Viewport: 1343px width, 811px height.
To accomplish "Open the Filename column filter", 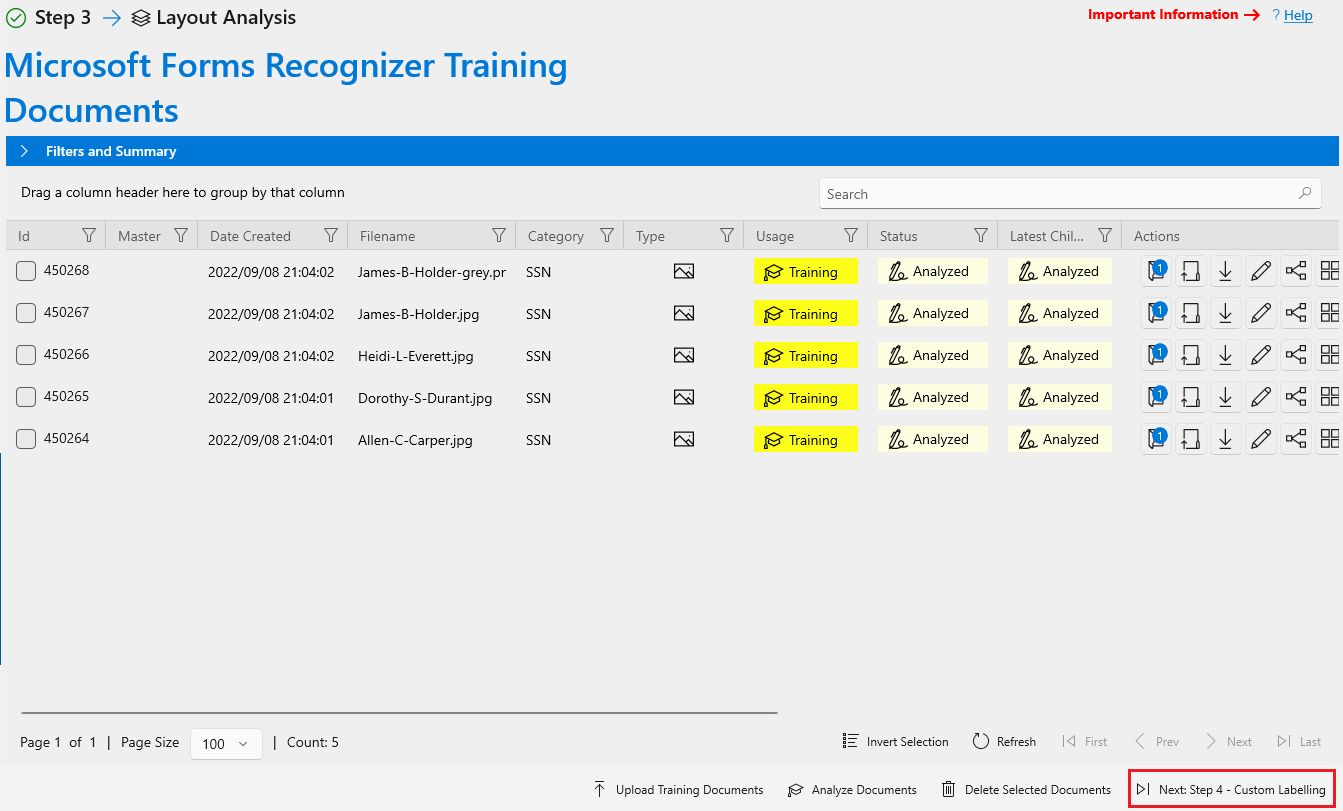I will click(499, 236).
